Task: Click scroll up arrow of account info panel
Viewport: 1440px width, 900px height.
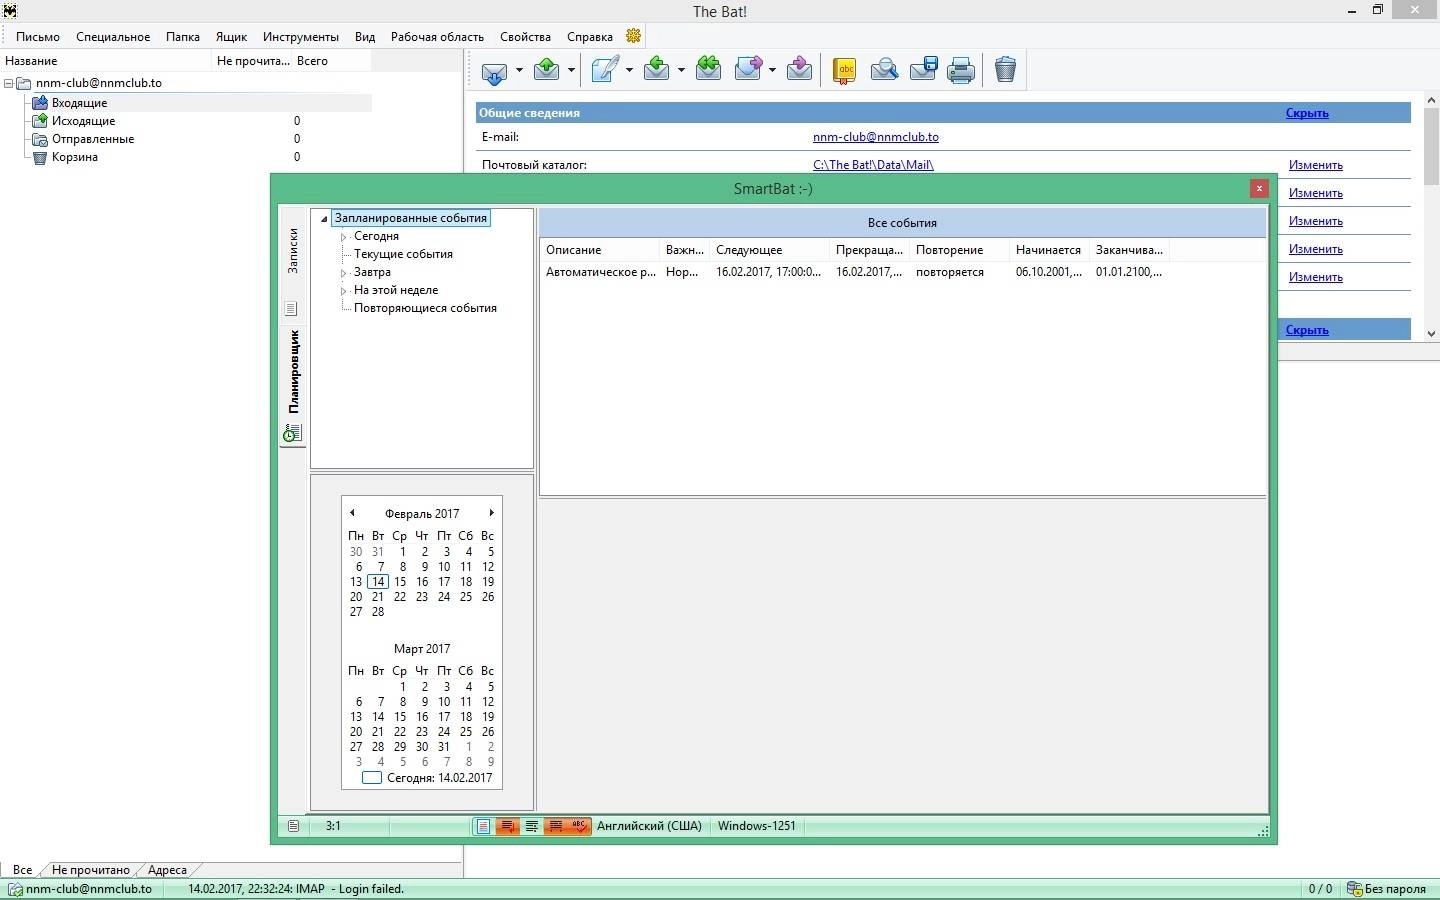Action: click(1431, 102)
